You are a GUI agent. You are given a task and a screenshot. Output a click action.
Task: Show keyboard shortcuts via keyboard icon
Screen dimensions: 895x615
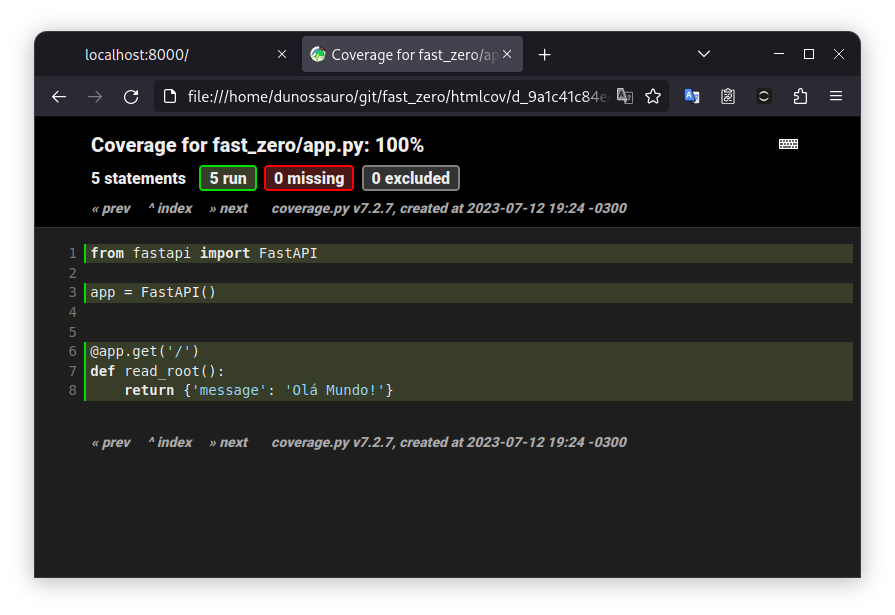pyautogui.click(x=788, y=144)
